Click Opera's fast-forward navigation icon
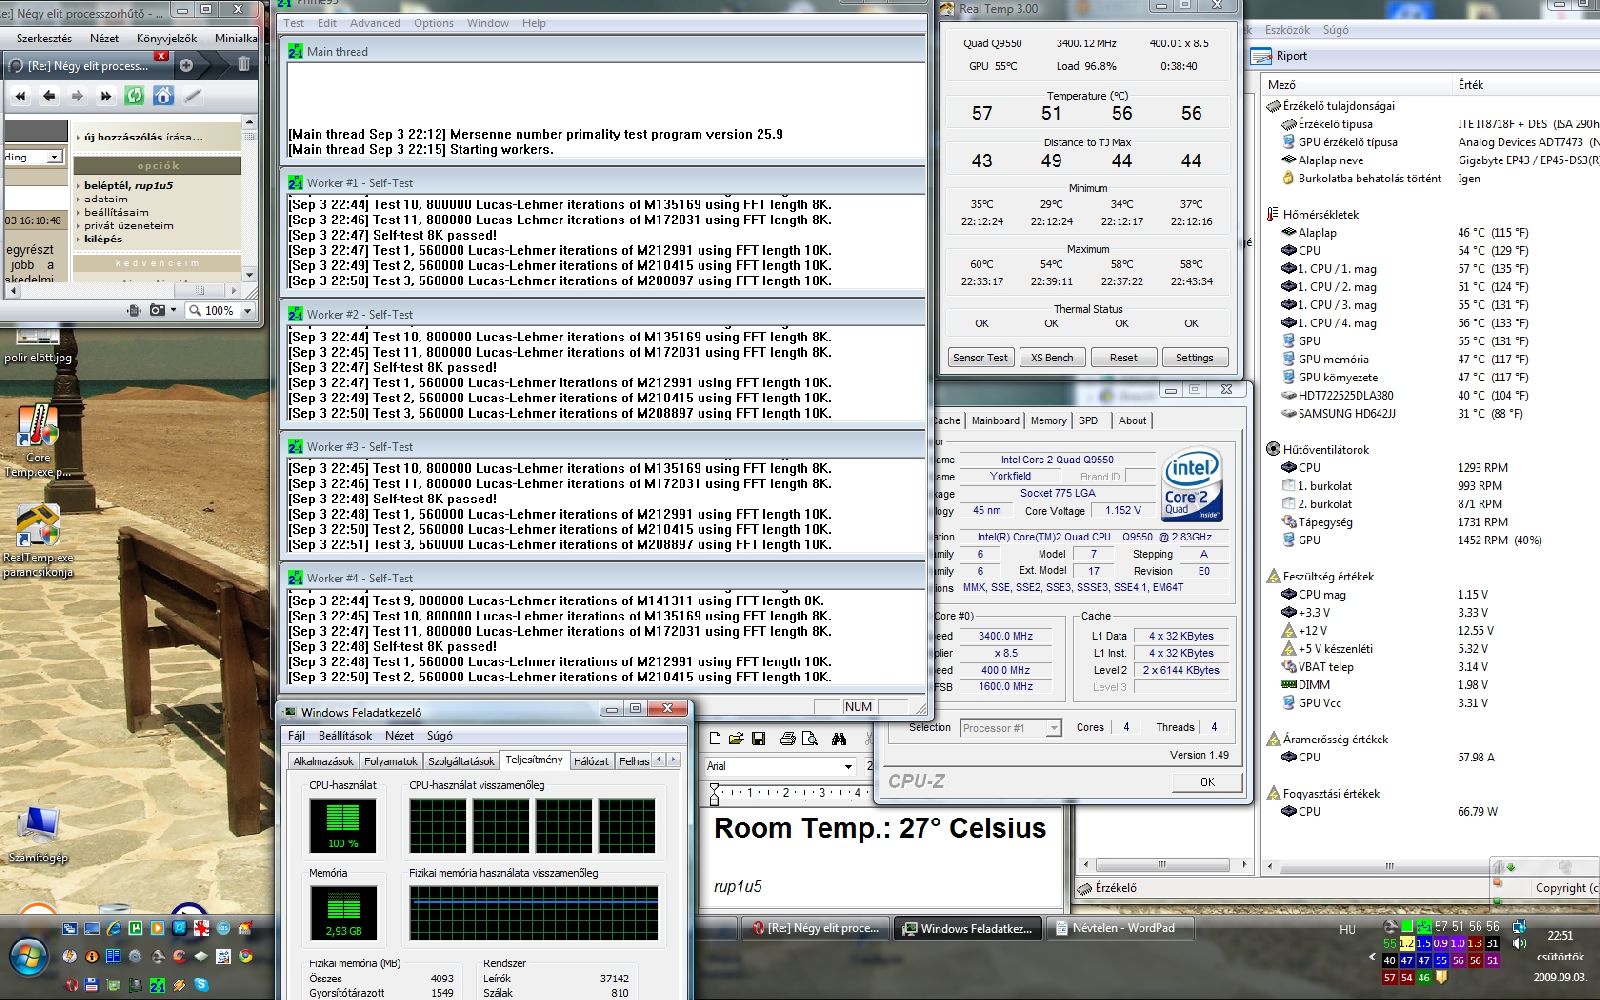1600x1000 pixels. coord(105,96)
